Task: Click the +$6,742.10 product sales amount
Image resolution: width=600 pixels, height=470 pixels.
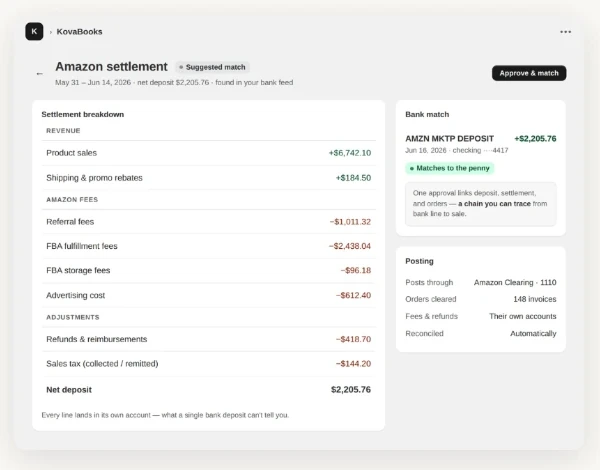Action: (x=350, y=153)
